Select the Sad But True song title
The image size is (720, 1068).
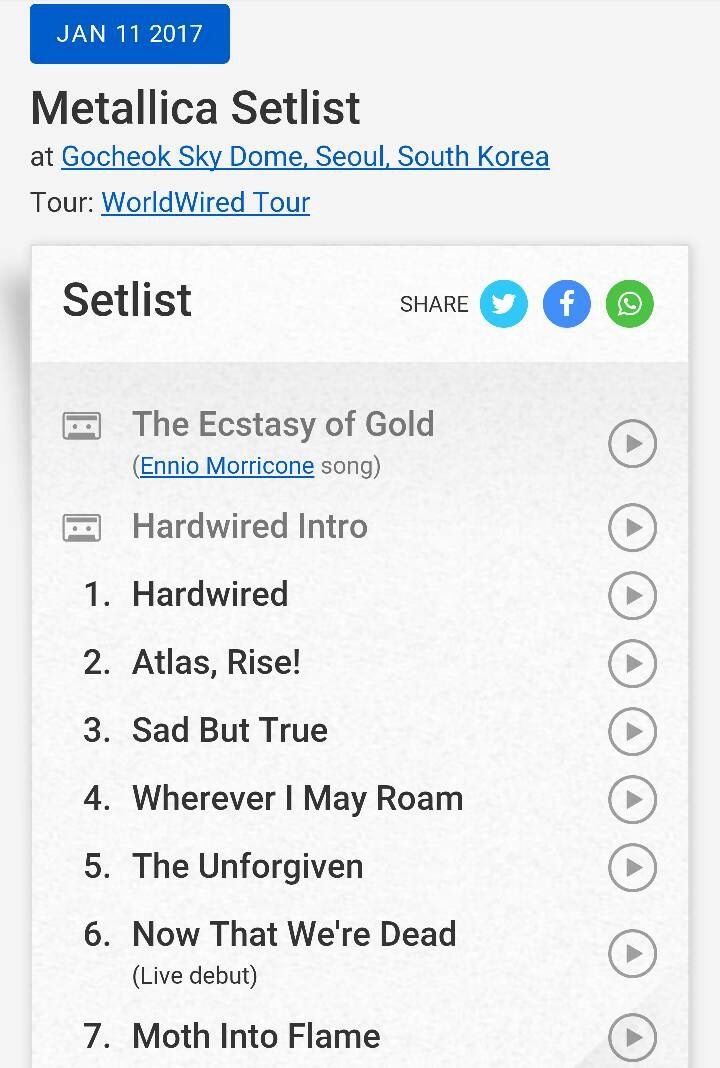(x=230, y=730)
